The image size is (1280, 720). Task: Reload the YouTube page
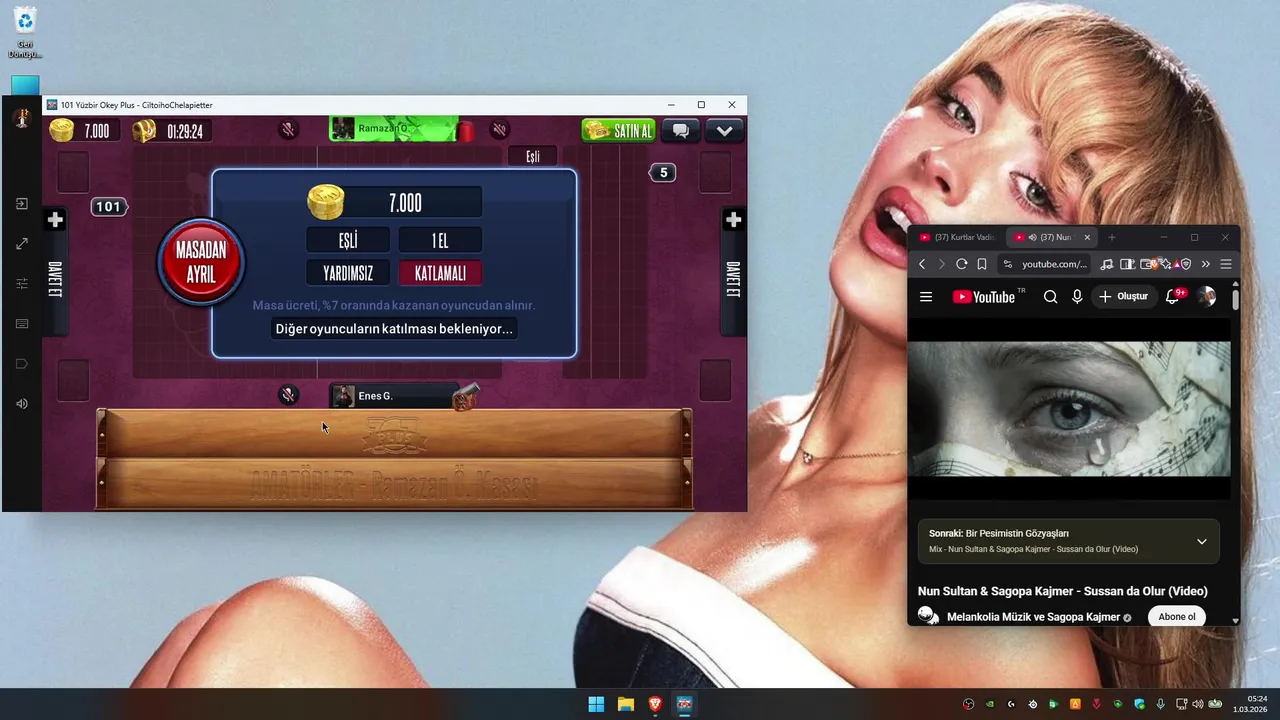961,264
